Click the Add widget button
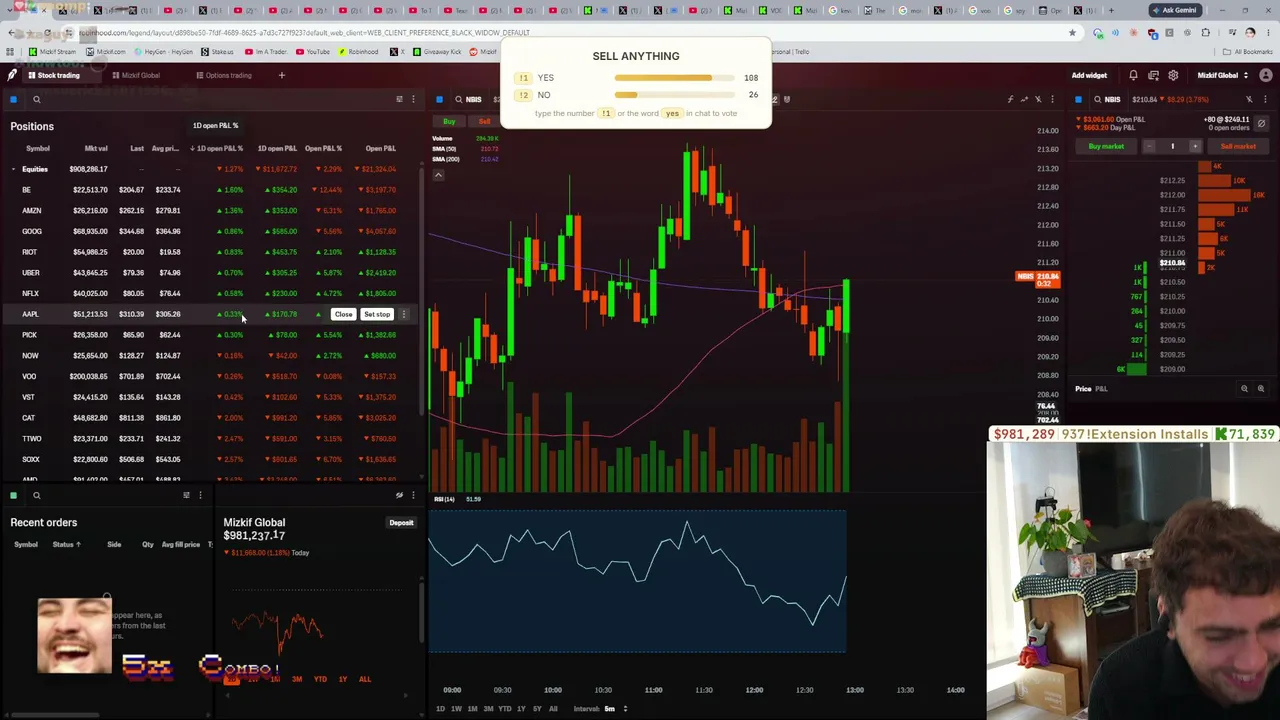 coord(1089,75)
